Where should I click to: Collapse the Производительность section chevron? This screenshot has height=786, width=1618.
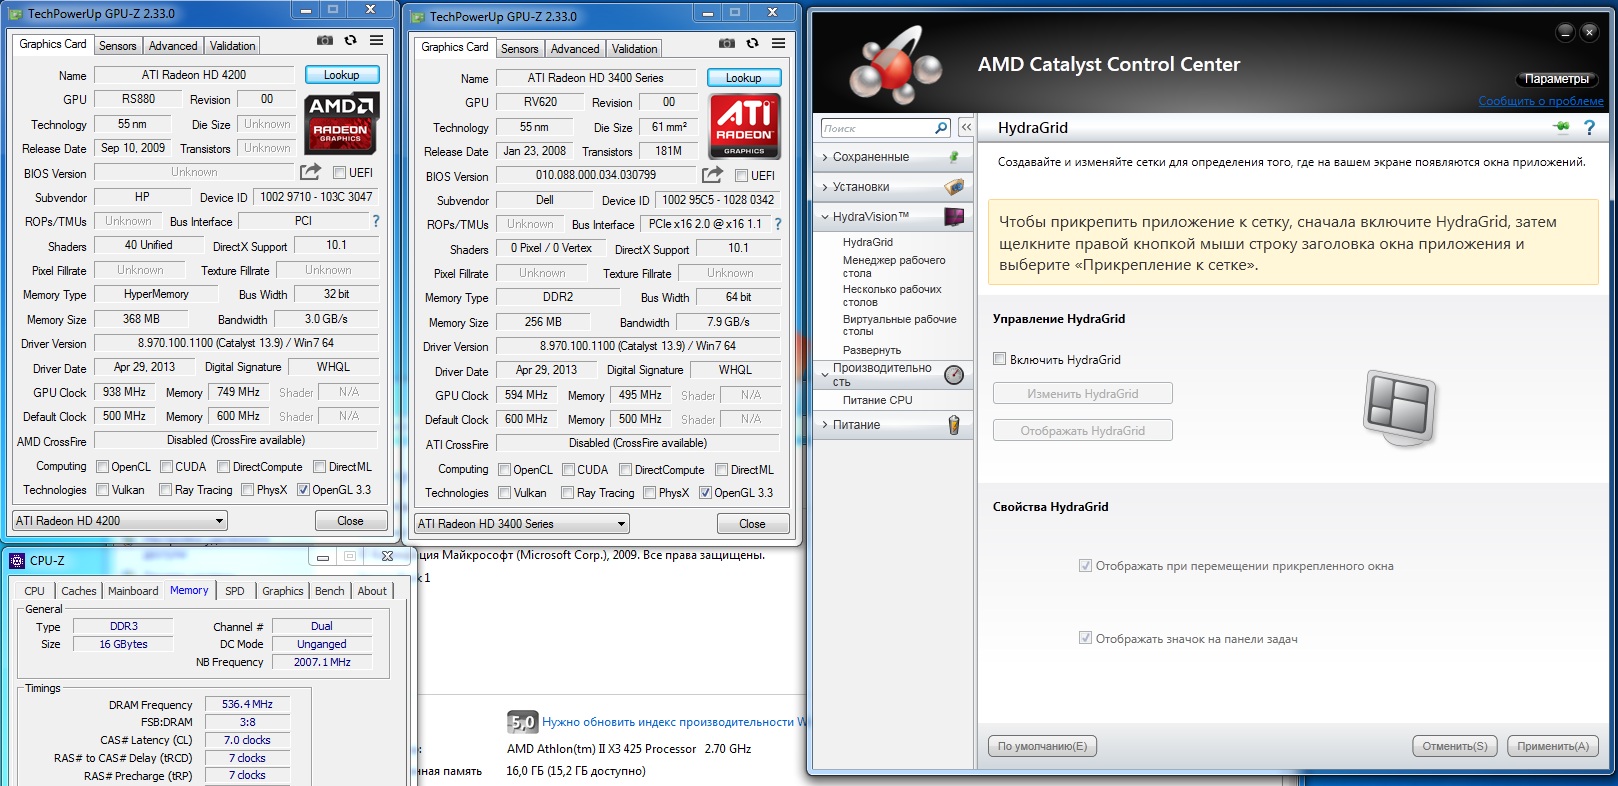tap(825, 375)
